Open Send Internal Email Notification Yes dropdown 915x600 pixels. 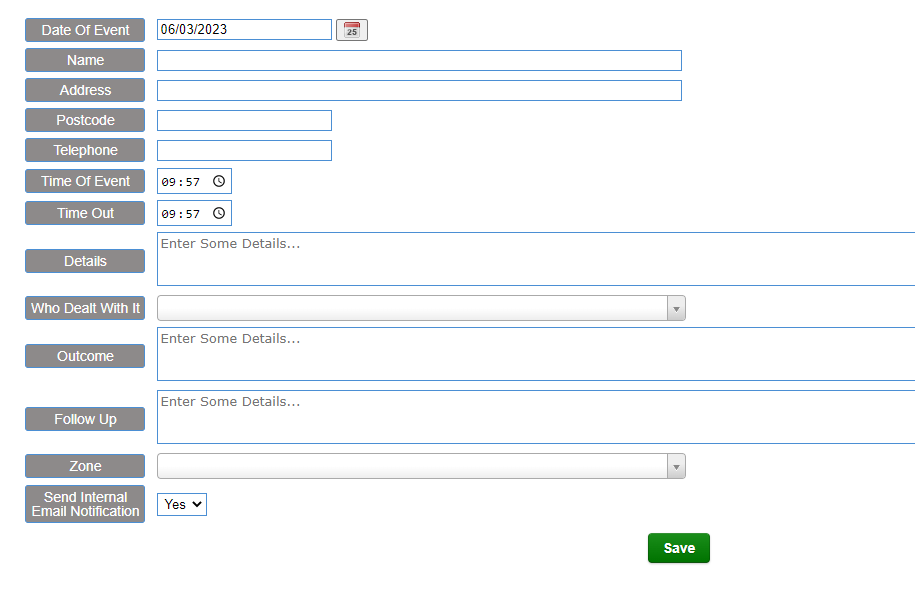(181, 505)
